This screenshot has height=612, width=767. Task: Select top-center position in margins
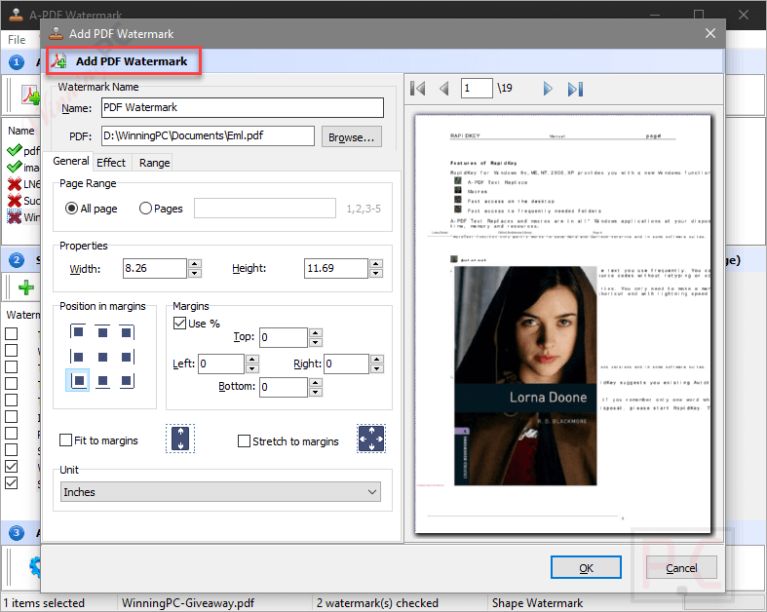(x=102, y=332)
